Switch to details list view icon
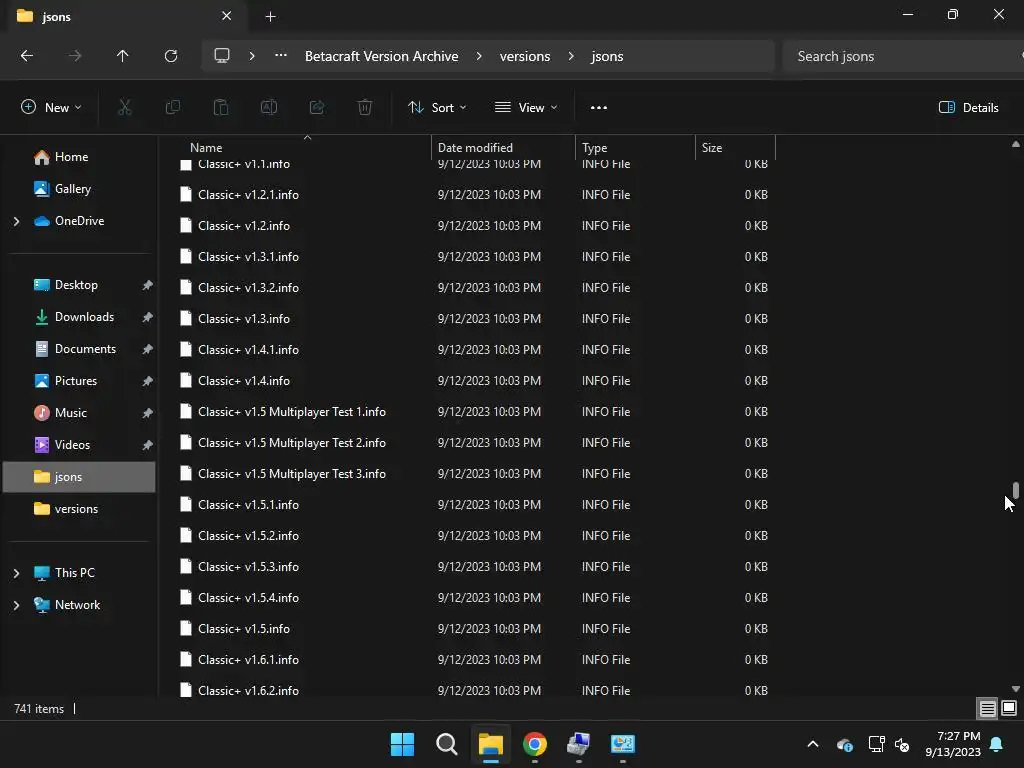1024x768 pixels. tap(987, 709)
